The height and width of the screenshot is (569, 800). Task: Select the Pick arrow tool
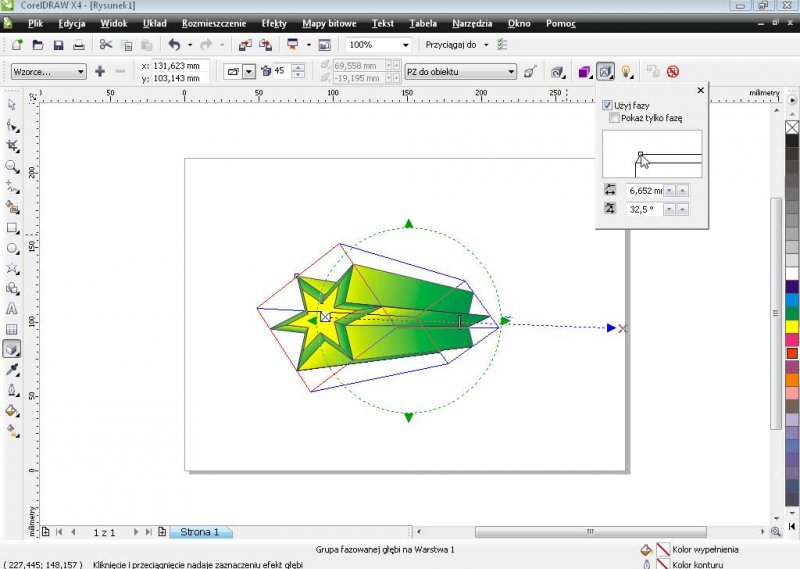[x=12, y=104]
